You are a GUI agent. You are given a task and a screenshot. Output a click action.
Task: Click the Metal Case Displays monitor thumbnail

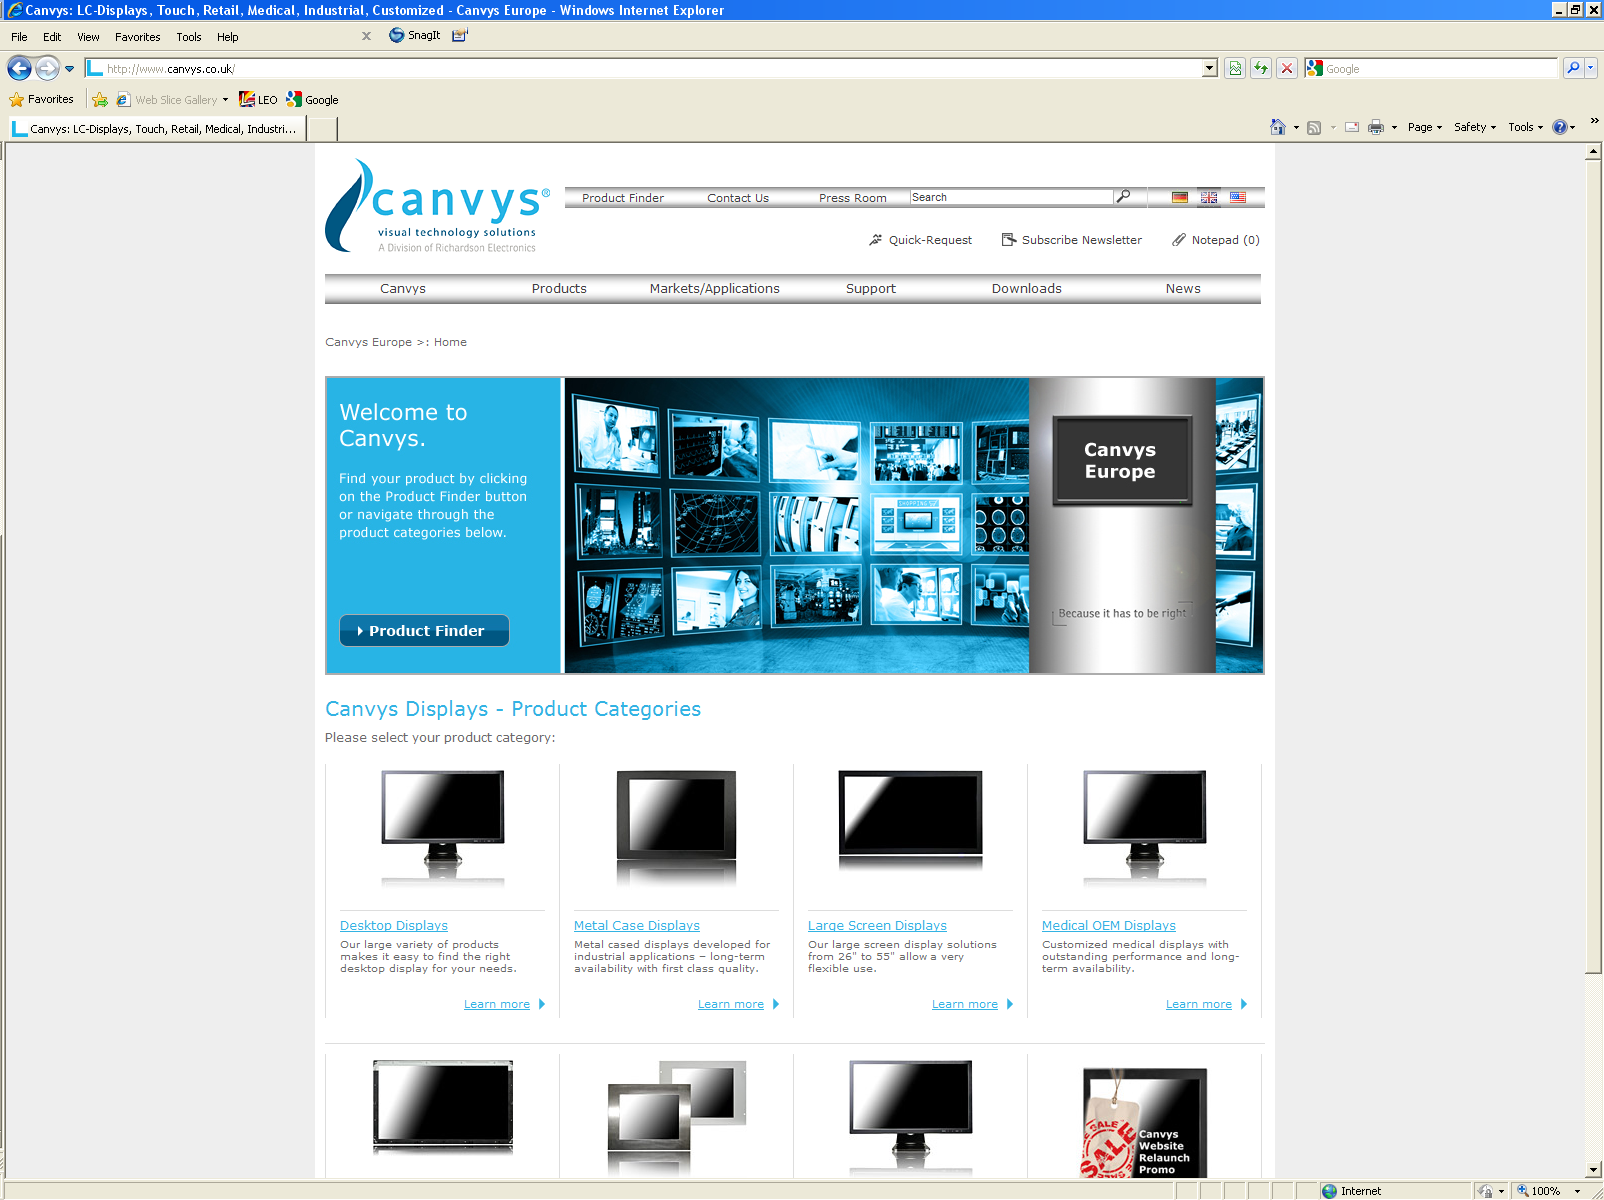tap(676, 827)
